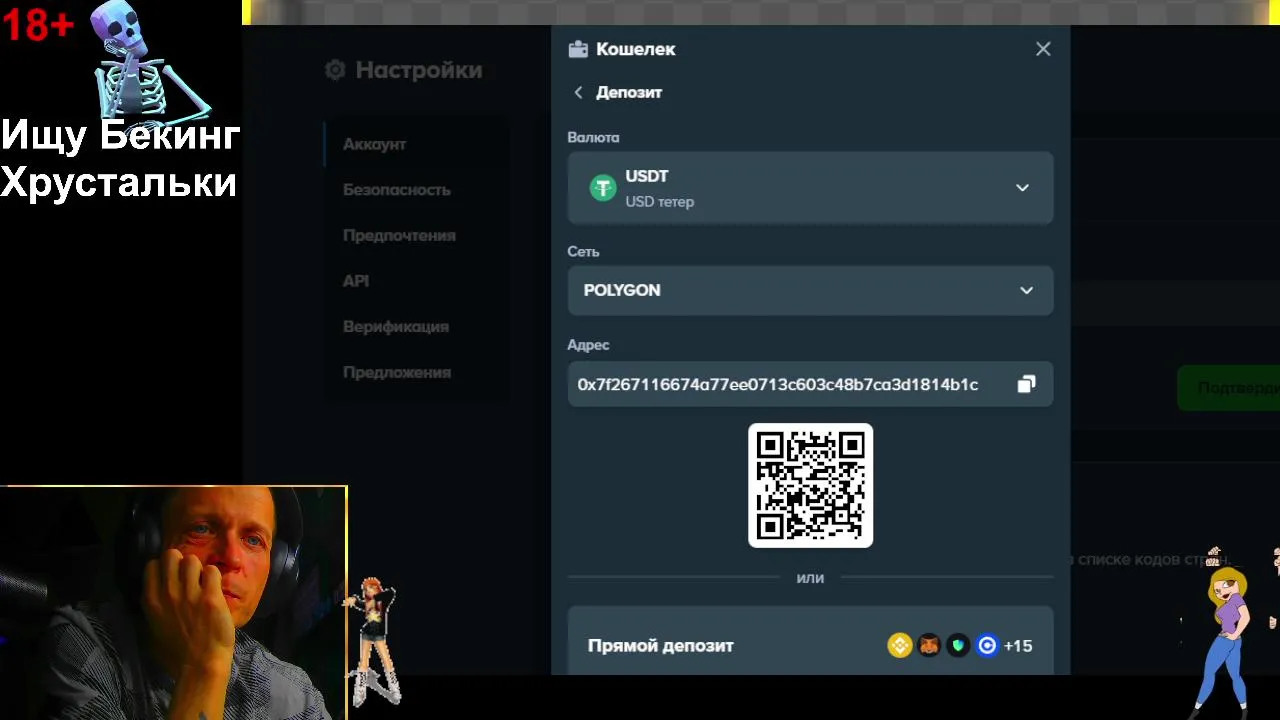Click the green USDT tether coin icon

click(x=603, y=188)
